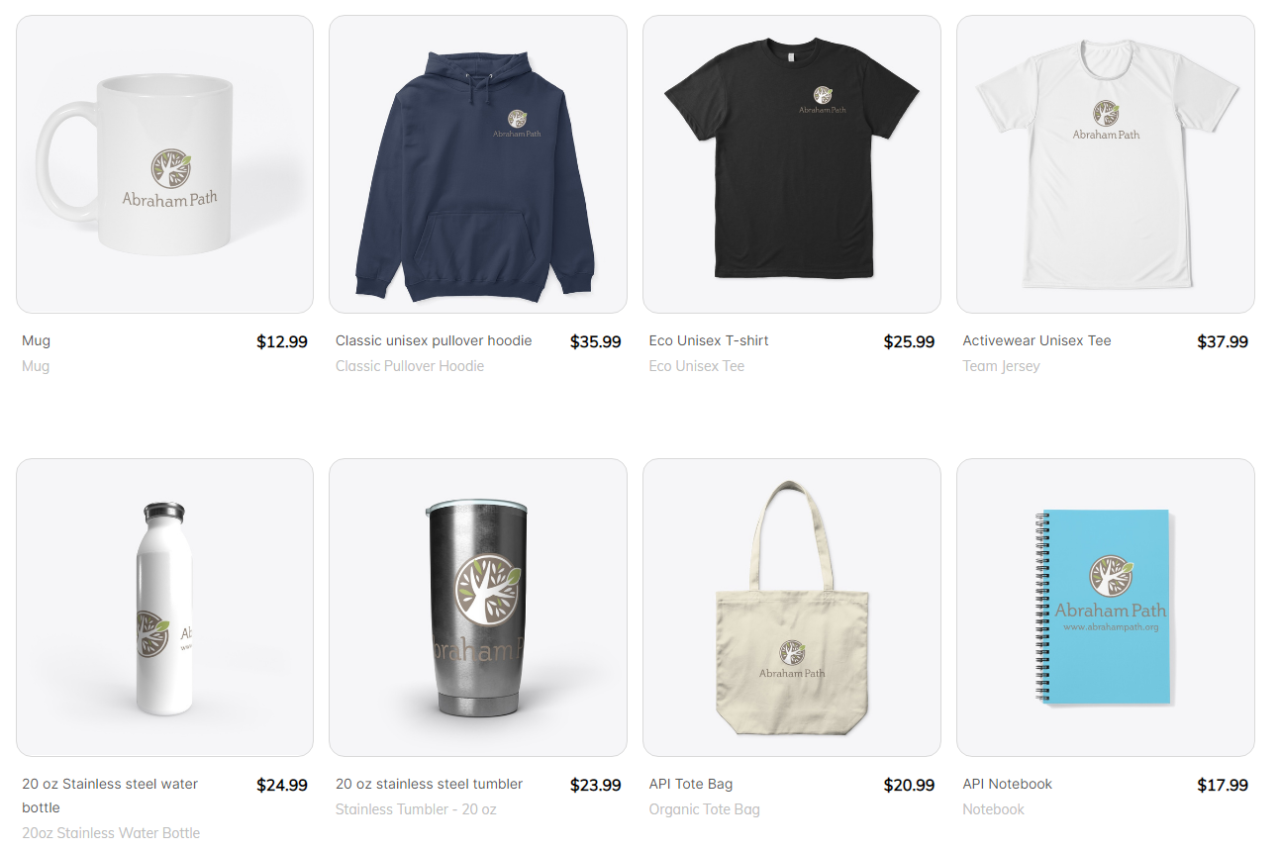Click the Mug product title

(36, 341)
